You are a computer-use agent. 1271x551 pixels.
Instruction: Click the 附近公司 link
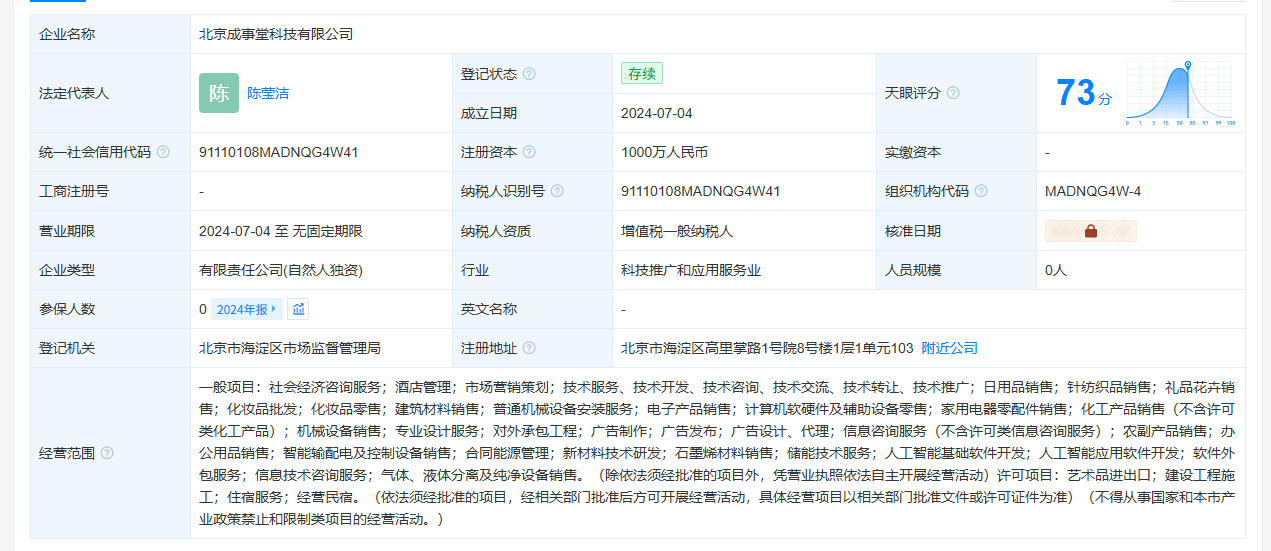point(950,348)
